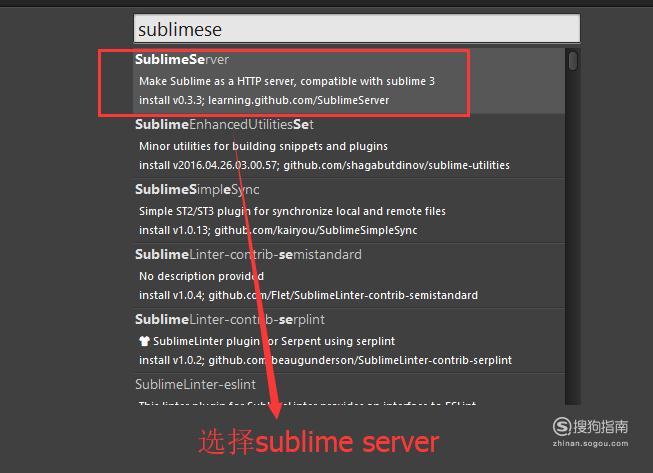Click 'install v0.3.3; learning.github.com/SublimeServer' line
This screenshot has width=653, height=473.
(x=264, y=100)
